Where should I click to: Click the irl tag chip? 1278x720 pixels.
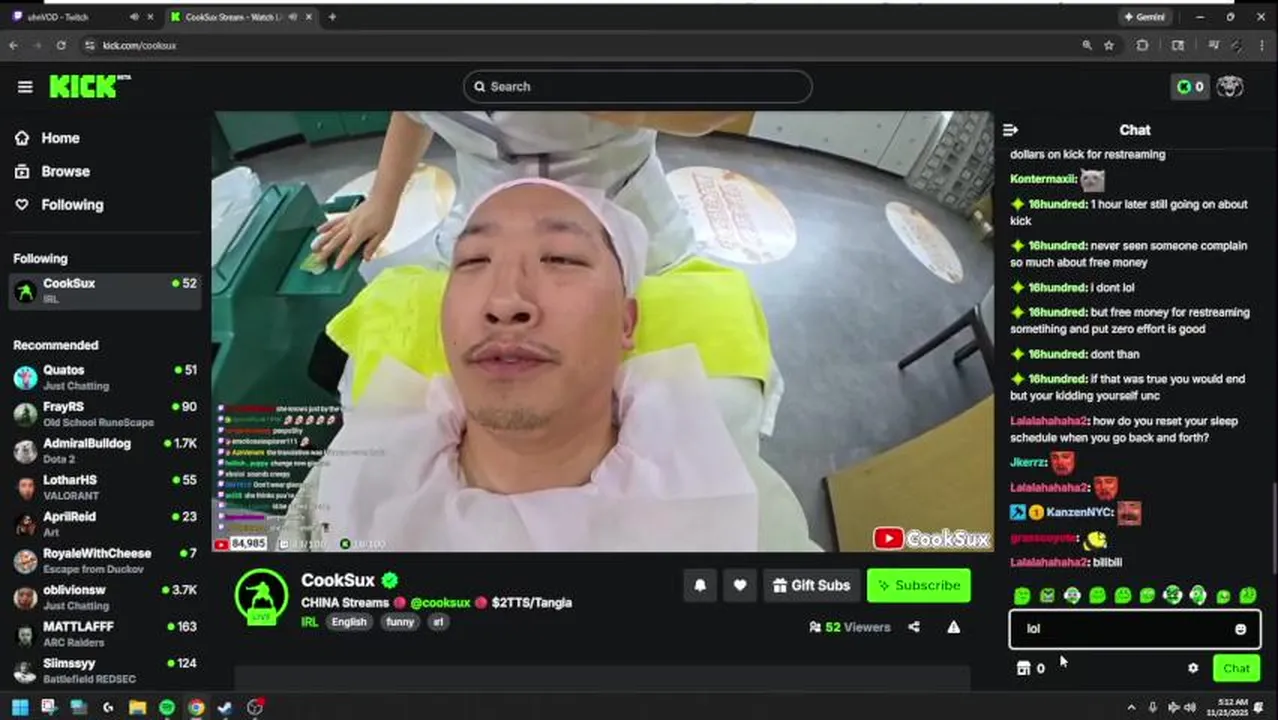(x=438, y=622)
